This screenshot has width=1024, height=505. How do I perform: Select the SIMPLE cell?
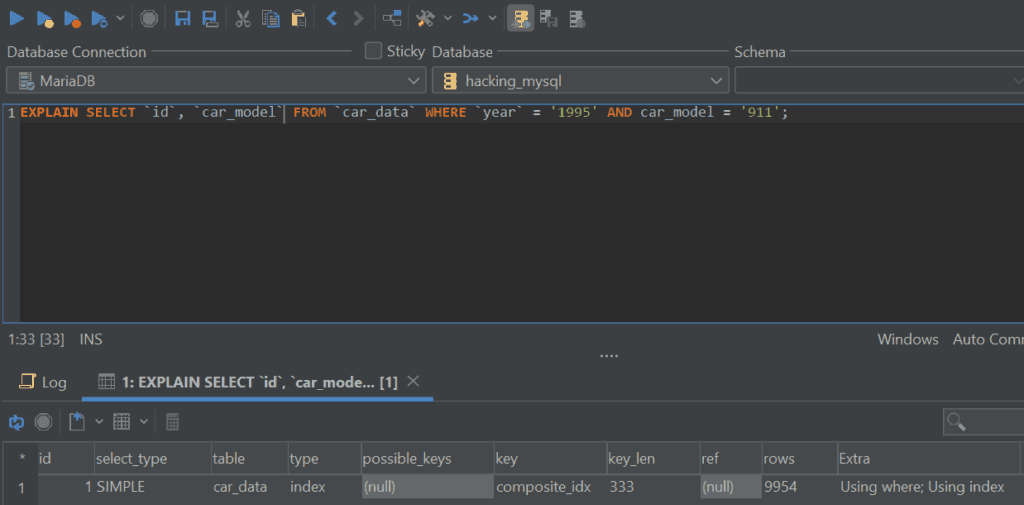pos(152,487)
